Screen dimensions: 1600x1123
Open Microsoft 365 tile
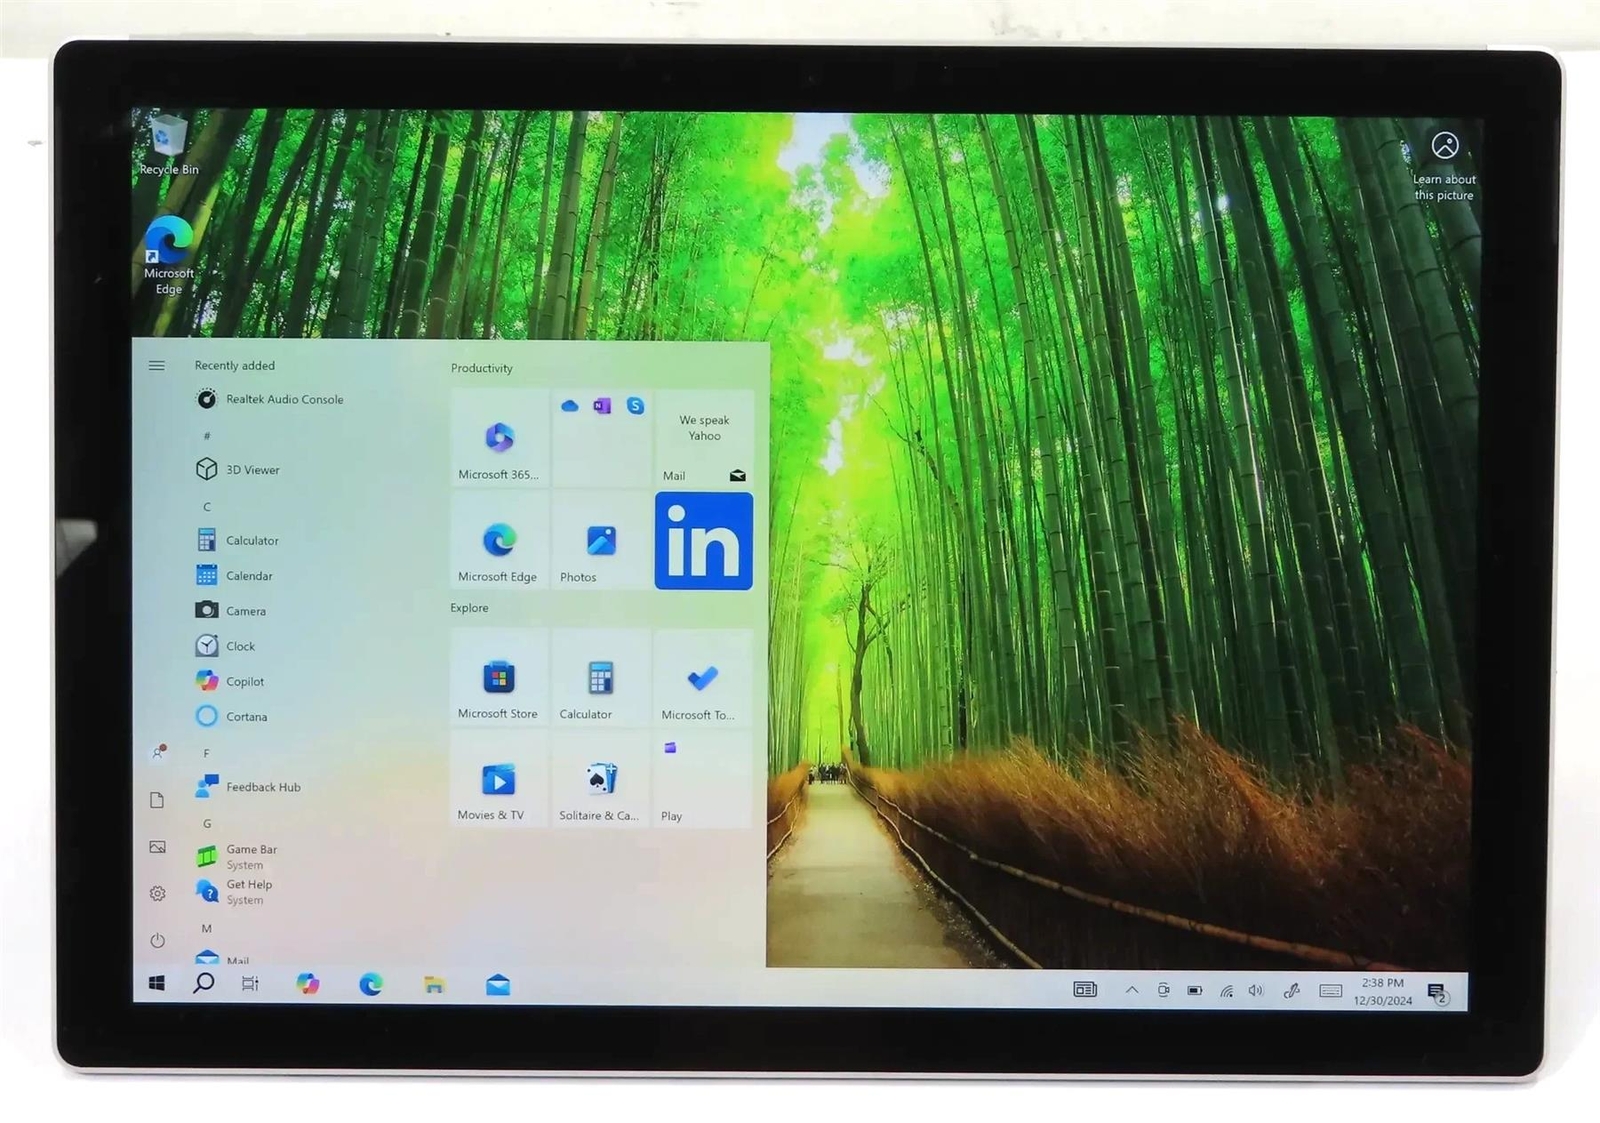499,438
